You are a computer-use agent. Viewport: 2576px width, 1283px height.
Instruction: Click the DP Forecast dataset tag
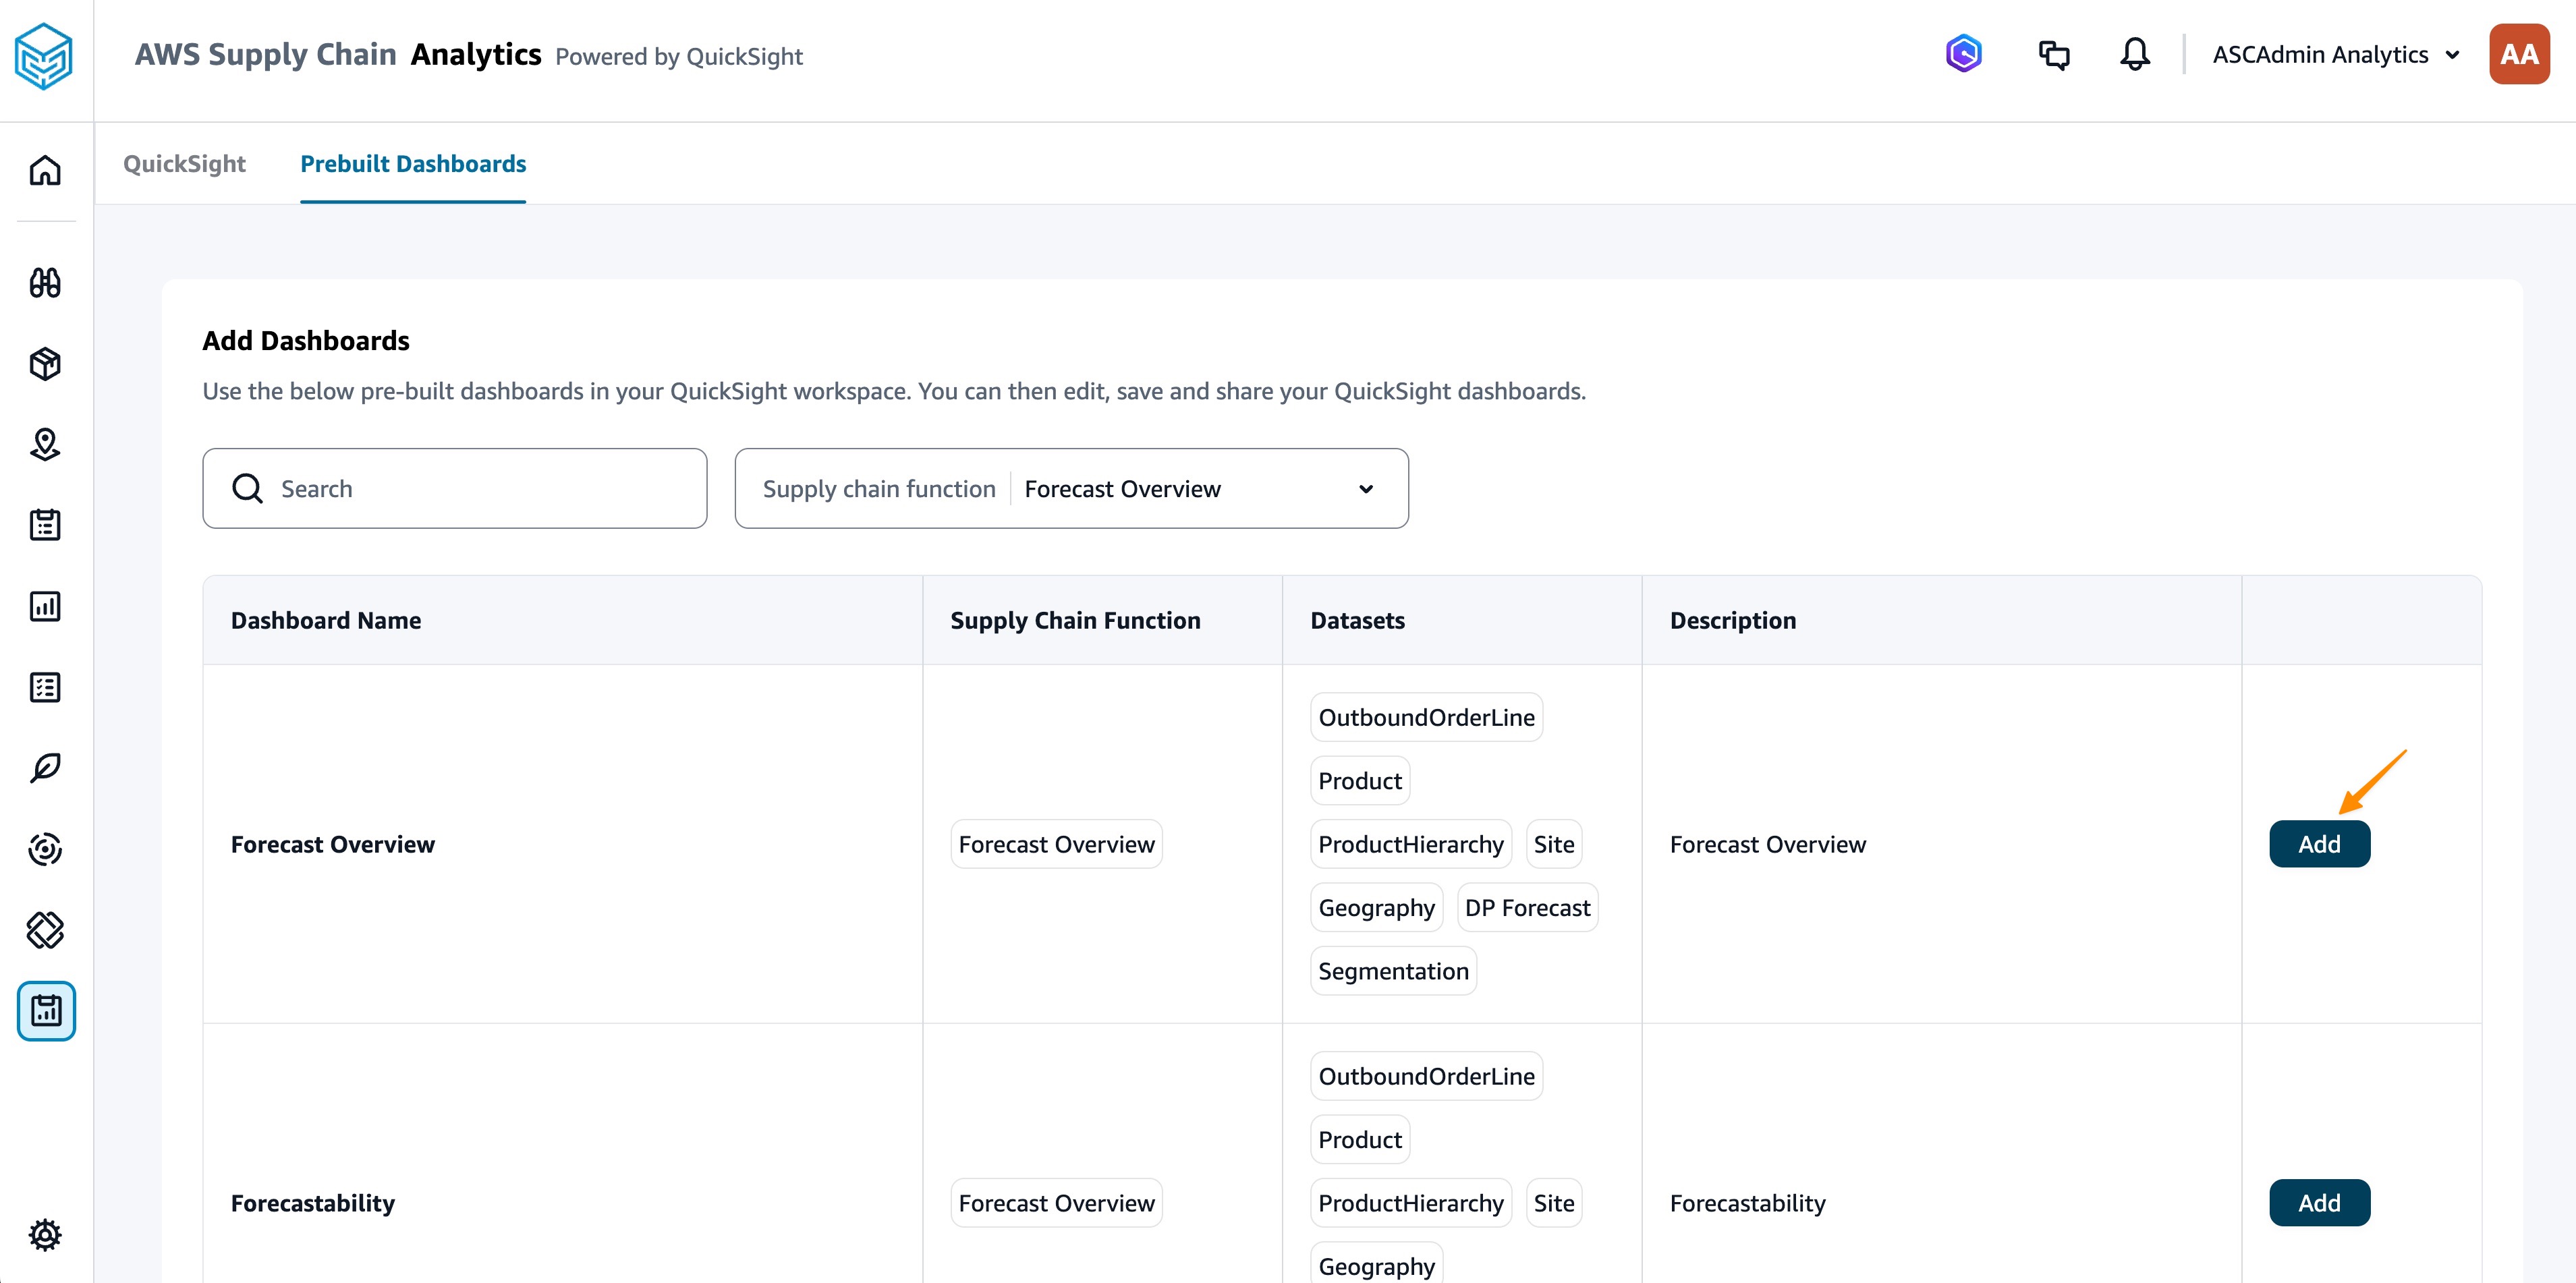tap(1527, 907)
